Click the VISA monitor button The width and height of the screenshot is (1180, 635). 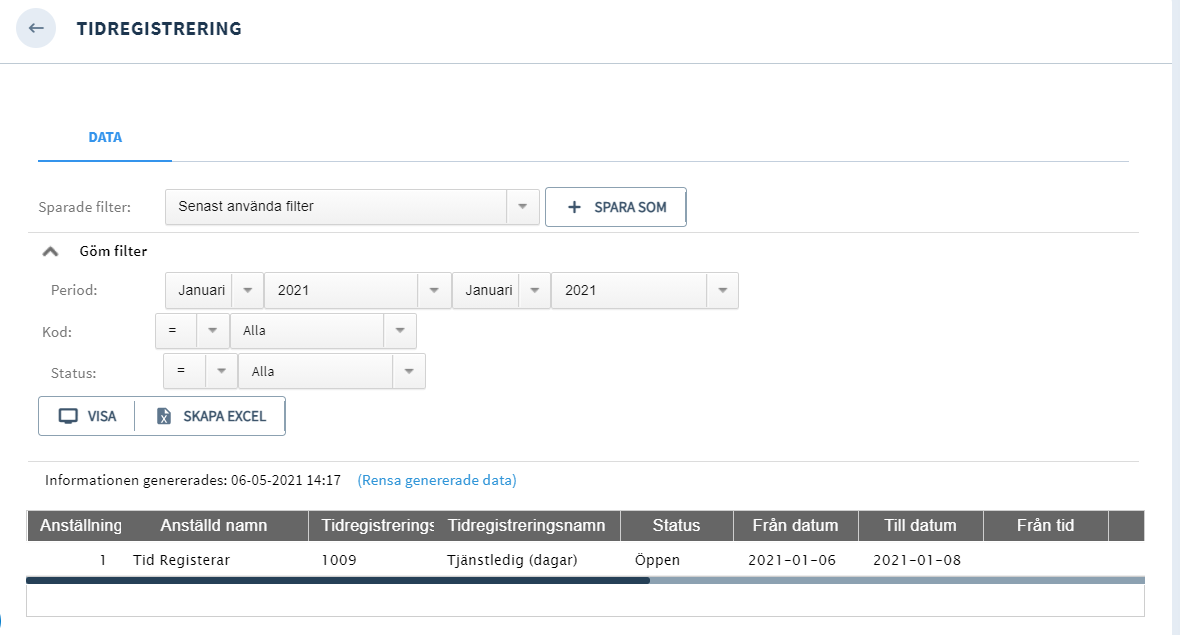(87, 416)
